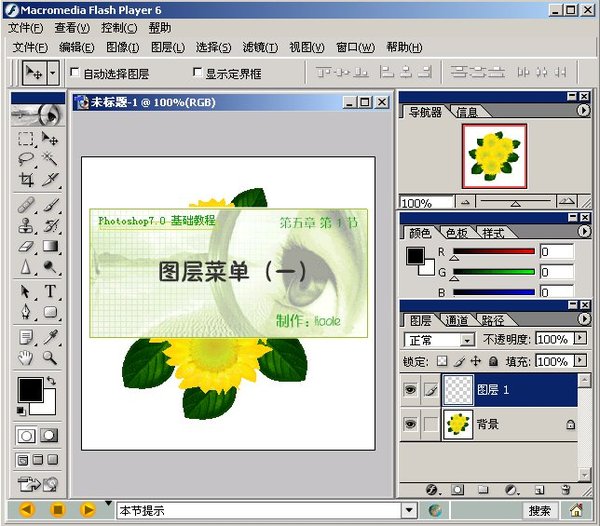Select the Slice tool

pos(50,179)
